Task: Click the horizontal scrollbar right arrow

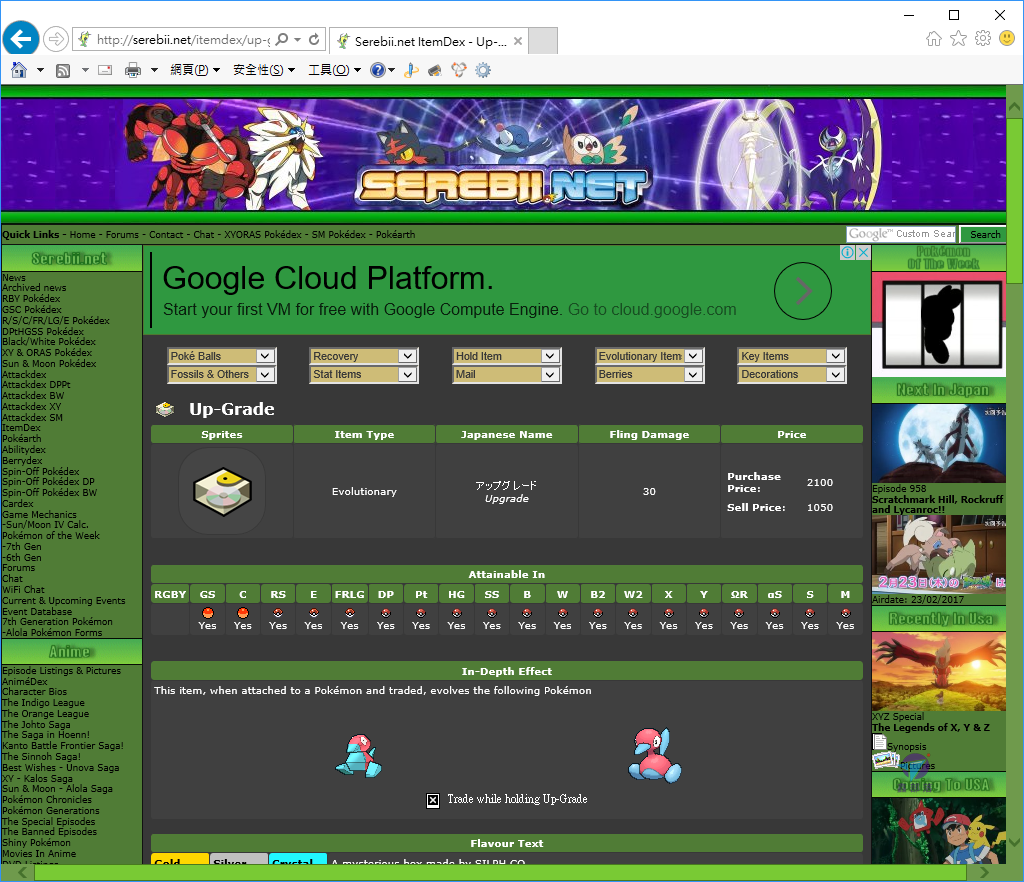Action: [x=984, y=872]
